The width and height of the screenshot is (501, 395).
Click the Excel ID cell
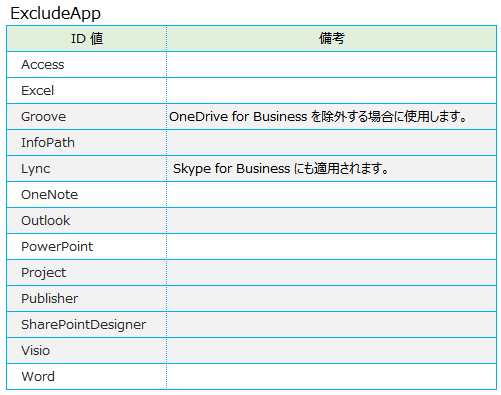point(87,91)
